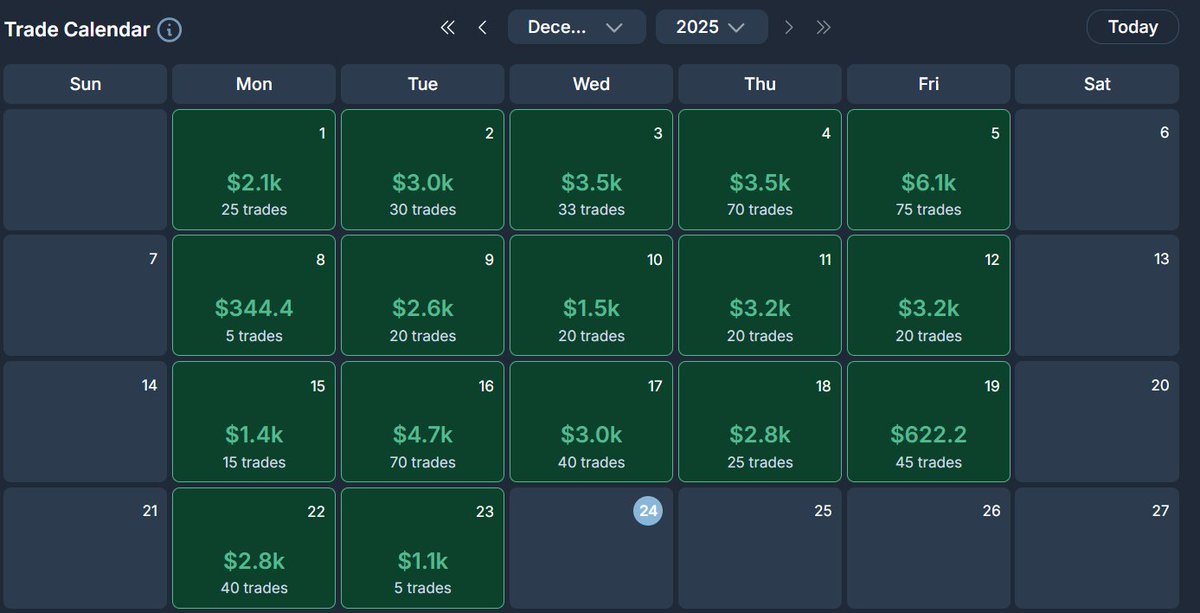The image size is (1200, 613).
Task: Click the Trade Calendar info icon
Action: pos(170,30)
